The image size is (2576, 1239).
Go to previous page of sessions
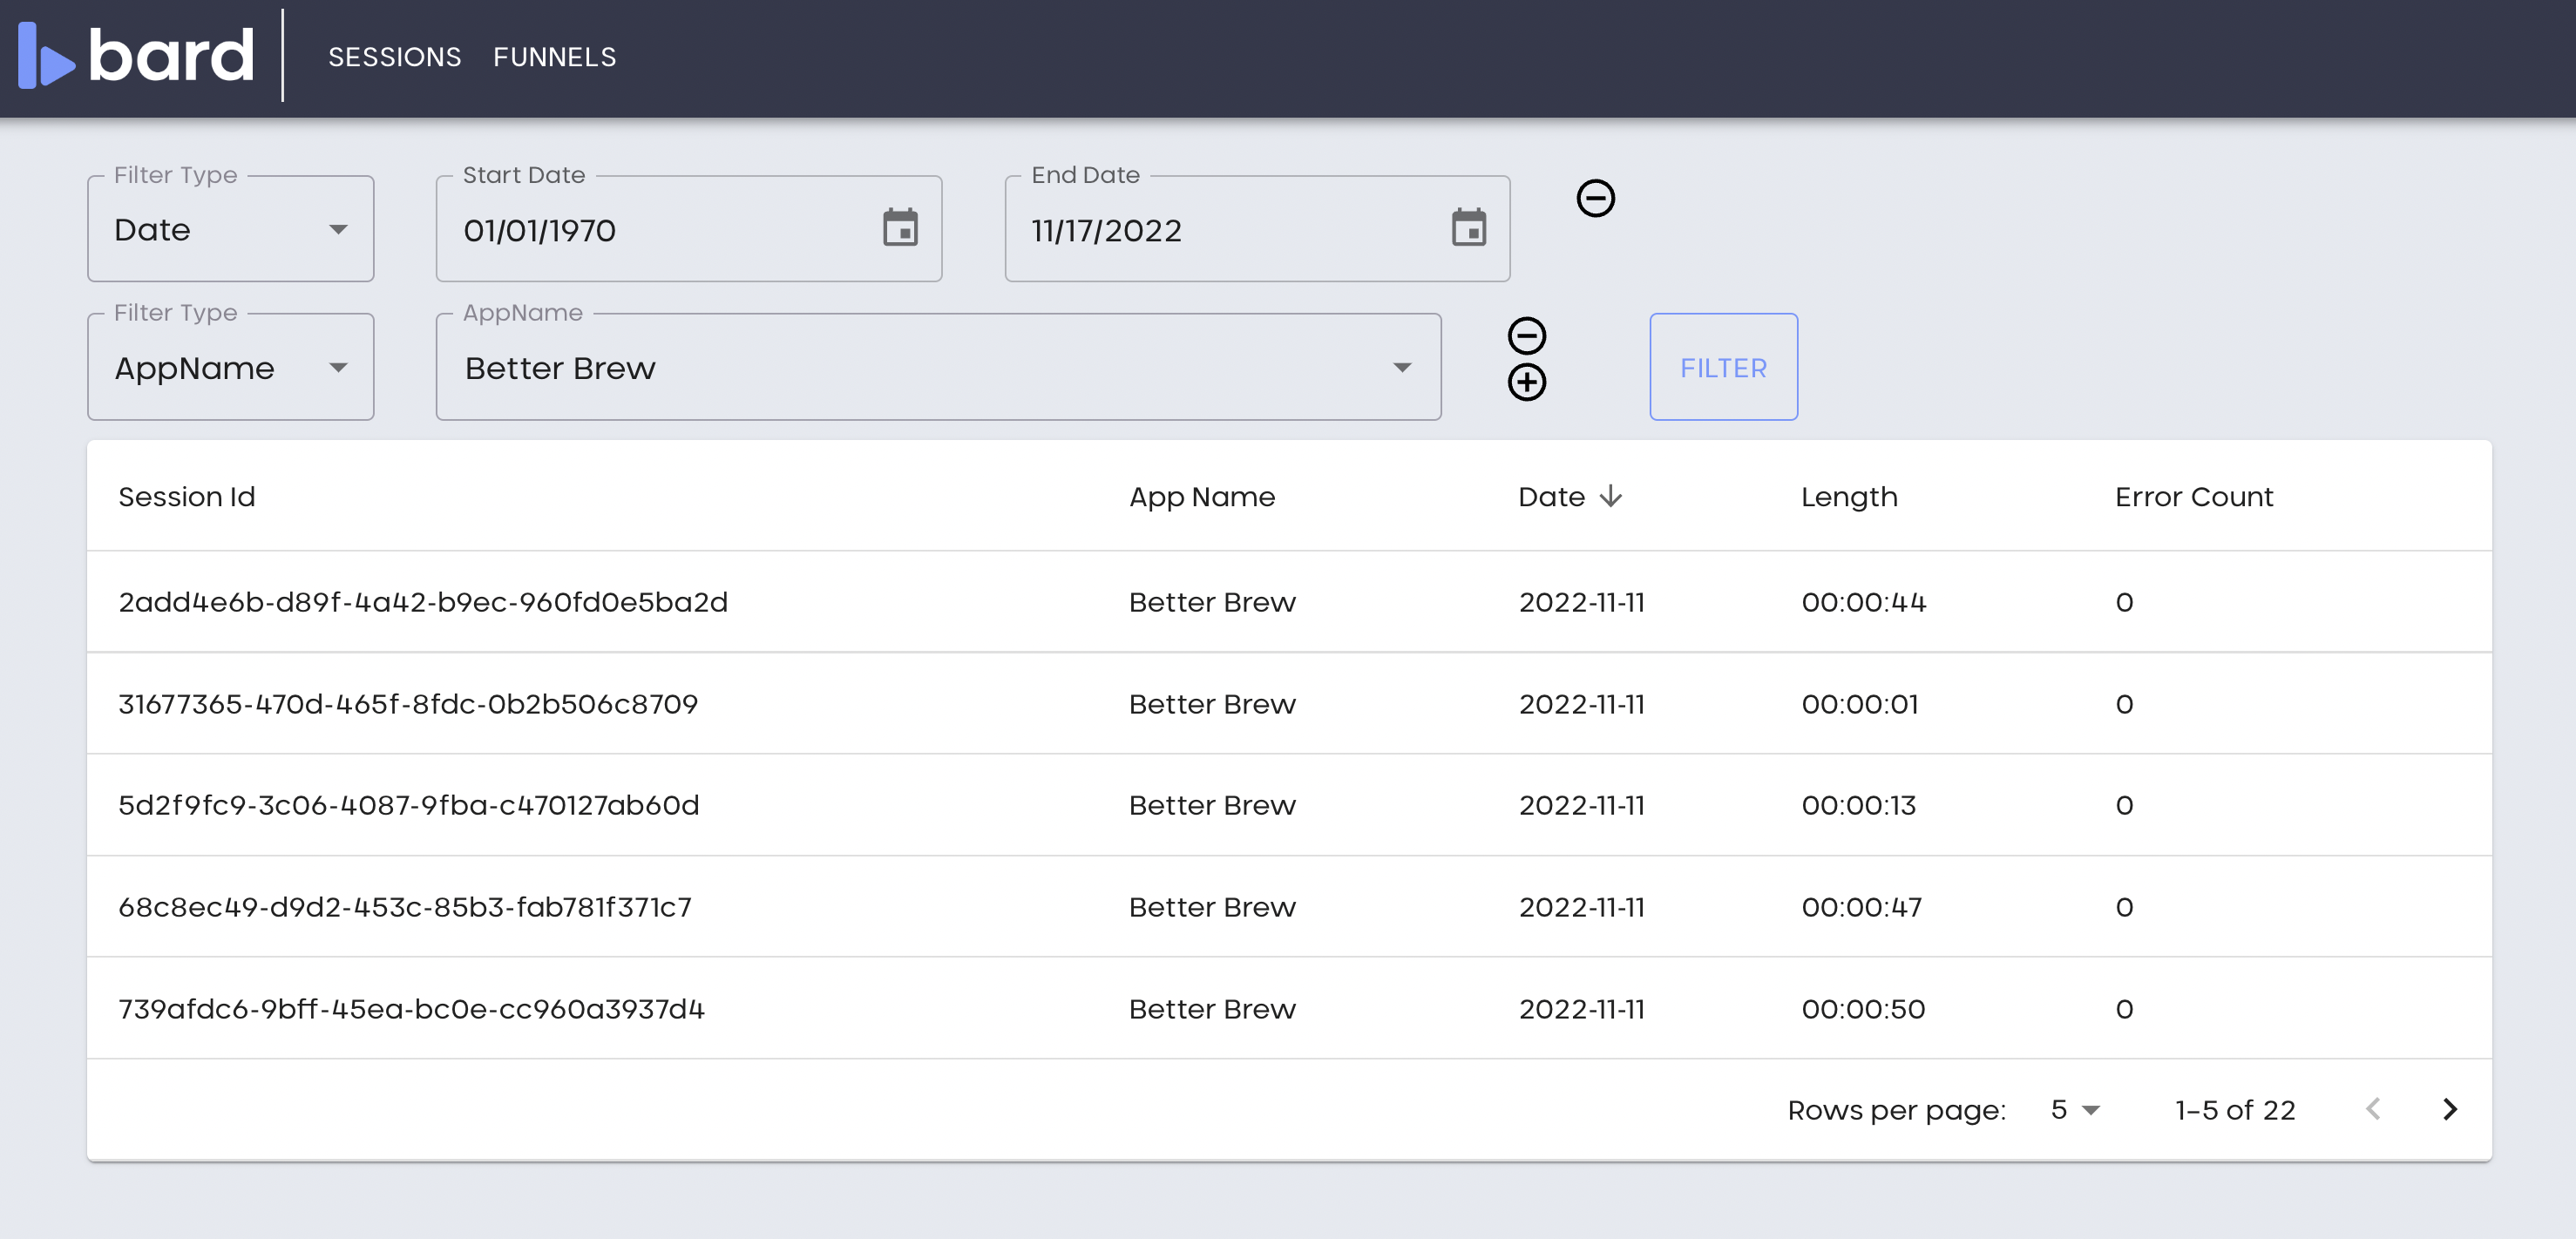tap(2373, 1109)
